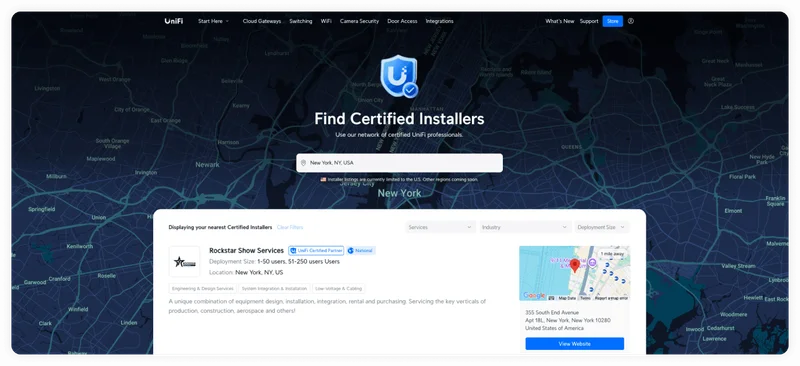Click the Map Data link on mini map
The width and height of the screenshot is (800, 366).
pos(567,298)
